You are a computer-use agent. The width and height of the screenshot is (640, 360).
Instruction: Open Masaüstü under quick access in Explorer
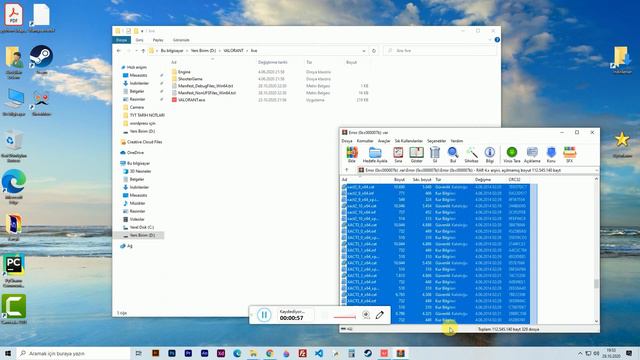pos(138,75)
